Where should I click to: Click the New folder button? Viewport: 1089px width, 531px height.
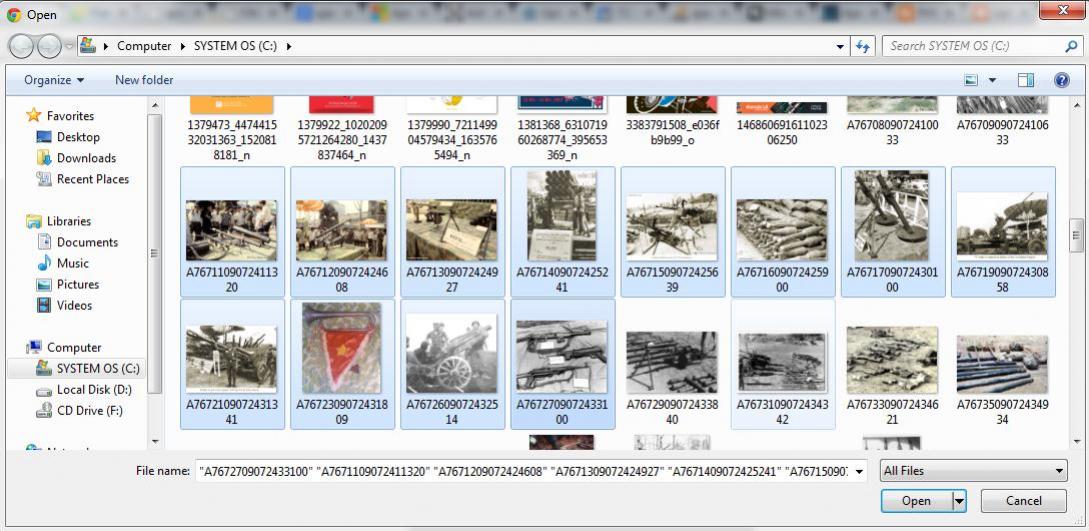point(144,81)
